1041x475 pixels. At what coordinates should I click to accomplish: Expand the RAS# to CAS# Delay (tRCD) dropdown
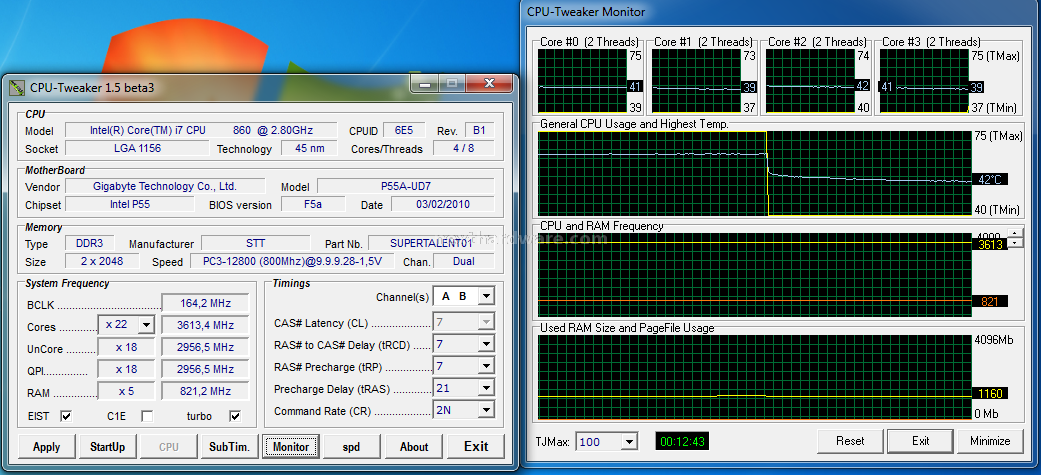tap(487, 344)
